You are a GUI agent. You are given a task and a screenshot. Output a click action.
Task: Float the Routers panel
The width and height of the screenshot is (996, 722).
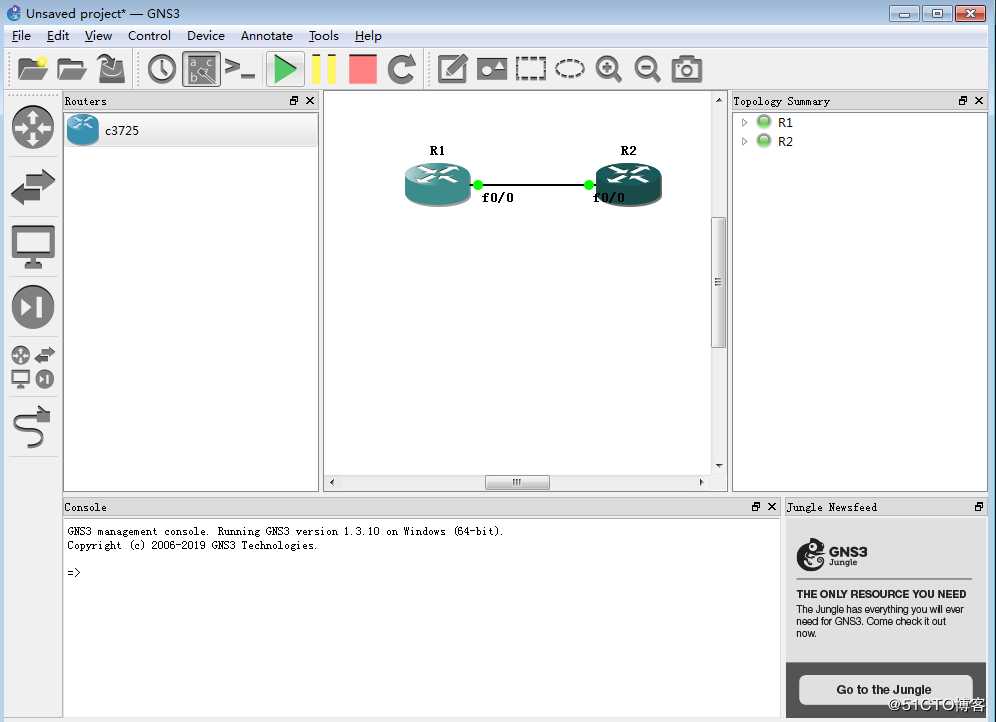click(293, 100)
